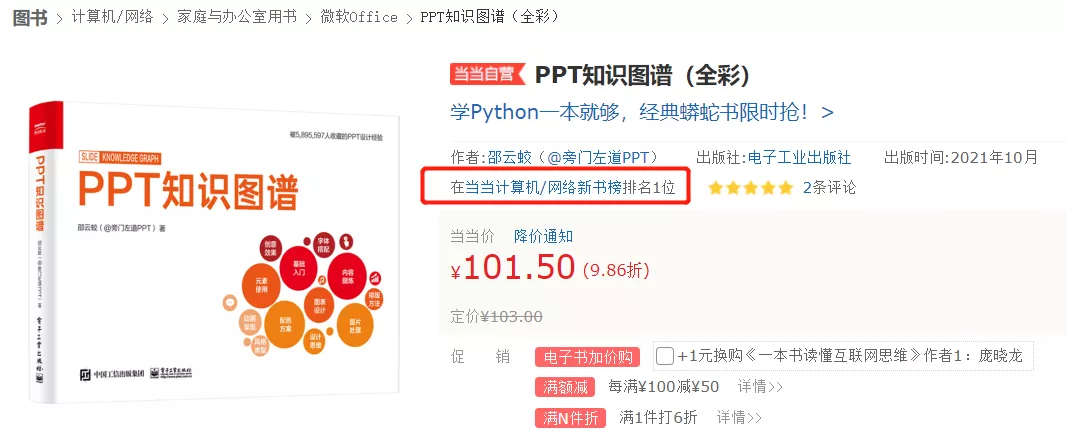
Task: Click the 当当自营 red badge
Action: click(x=487, y=74)
